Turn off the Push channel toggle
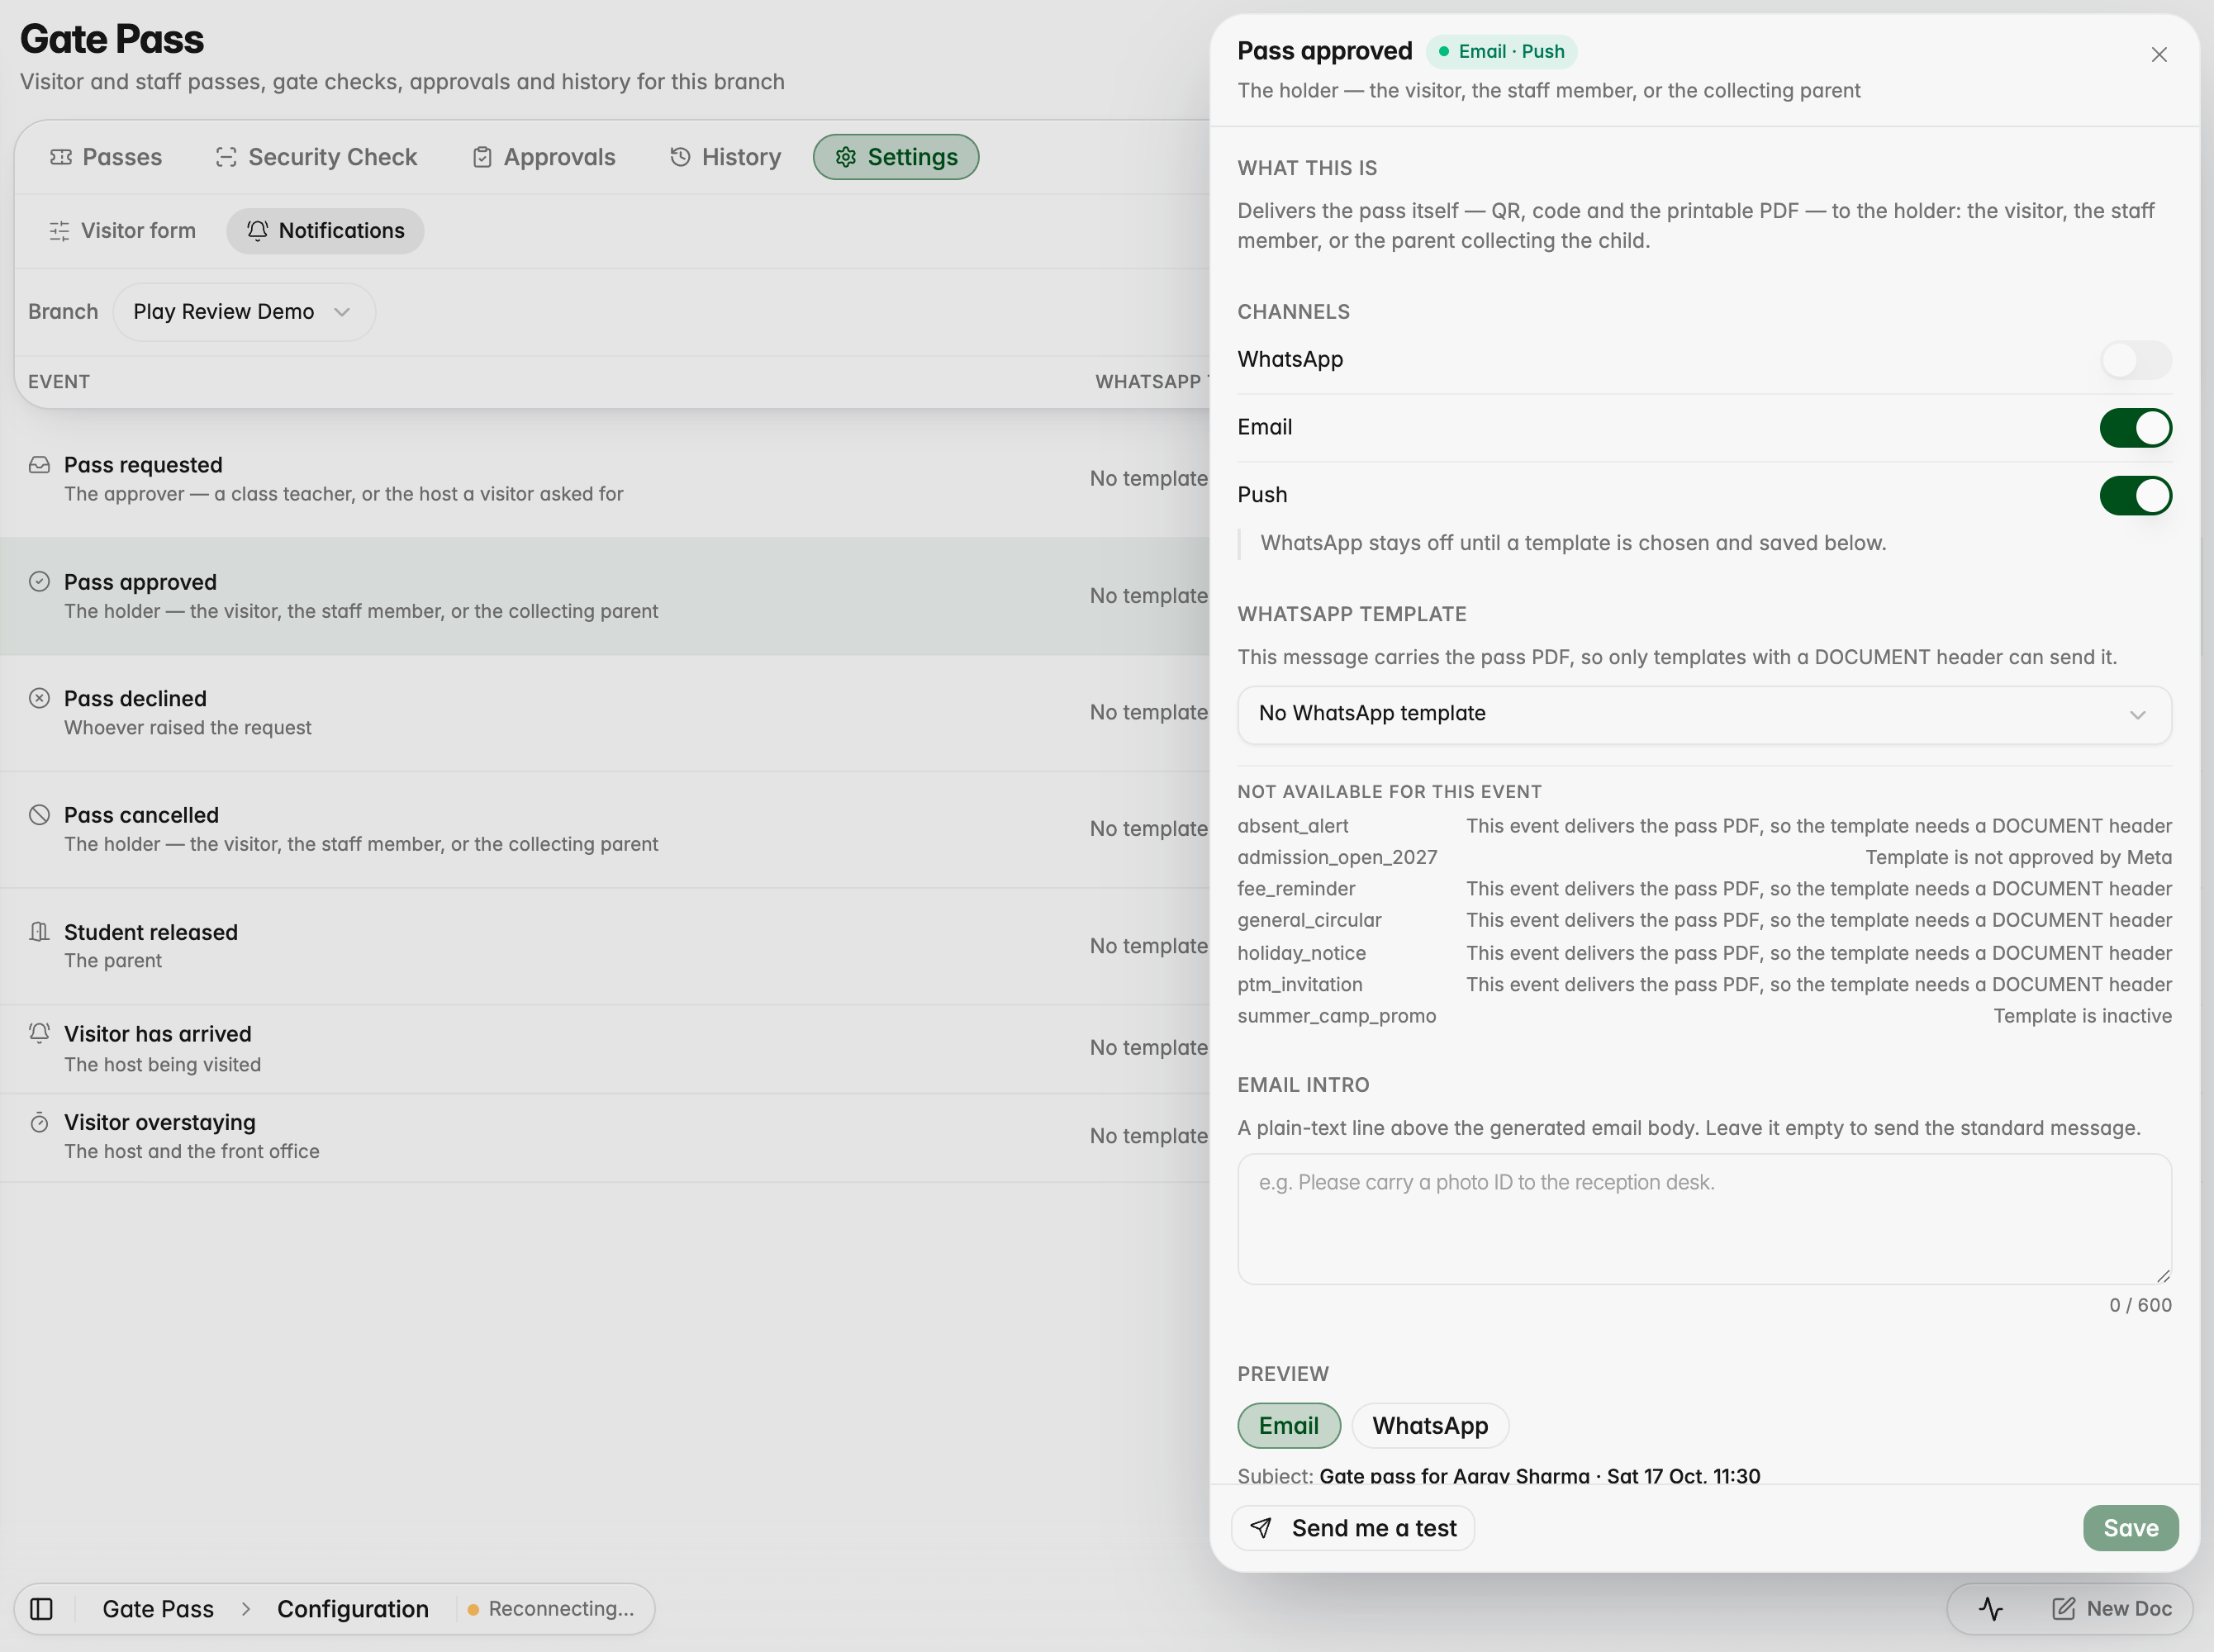Image resolution: width=2214 pixels, height=1652 pixels. click(x=2135, y=495)
